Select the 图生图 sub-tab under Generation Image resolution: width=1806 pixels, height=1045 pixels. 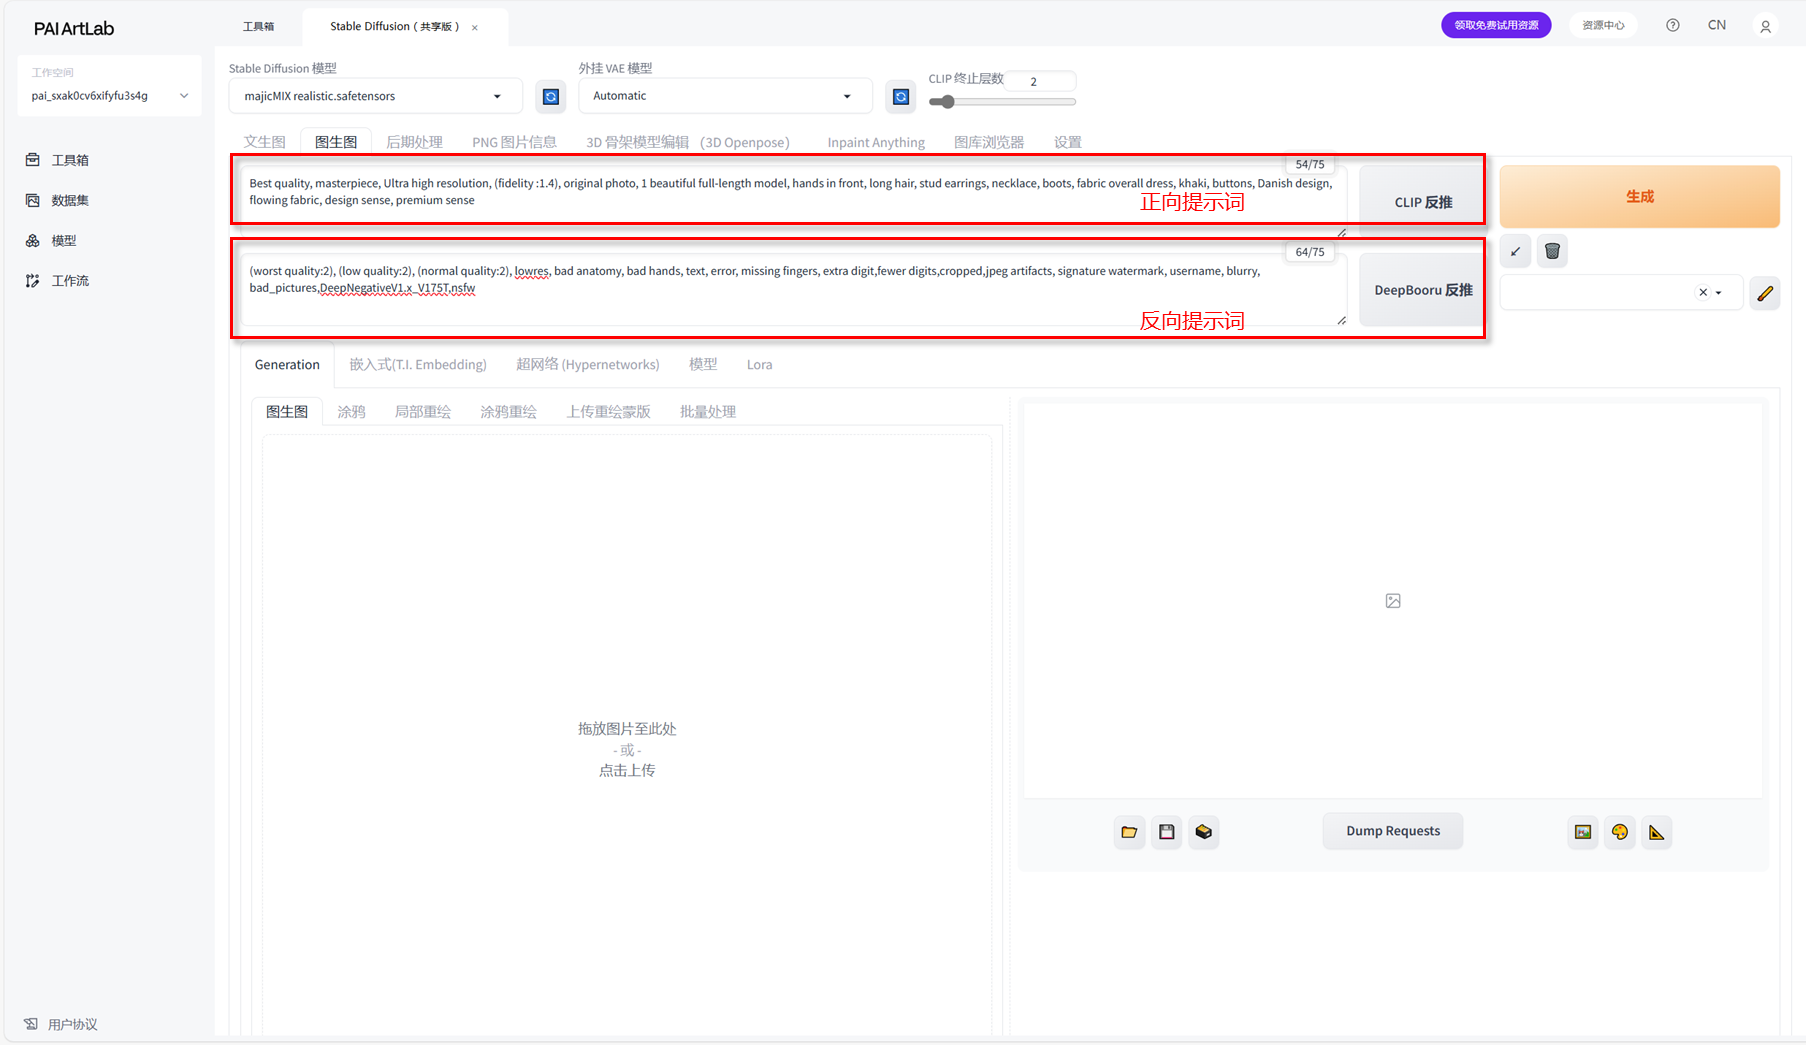(x=287, y=412)
